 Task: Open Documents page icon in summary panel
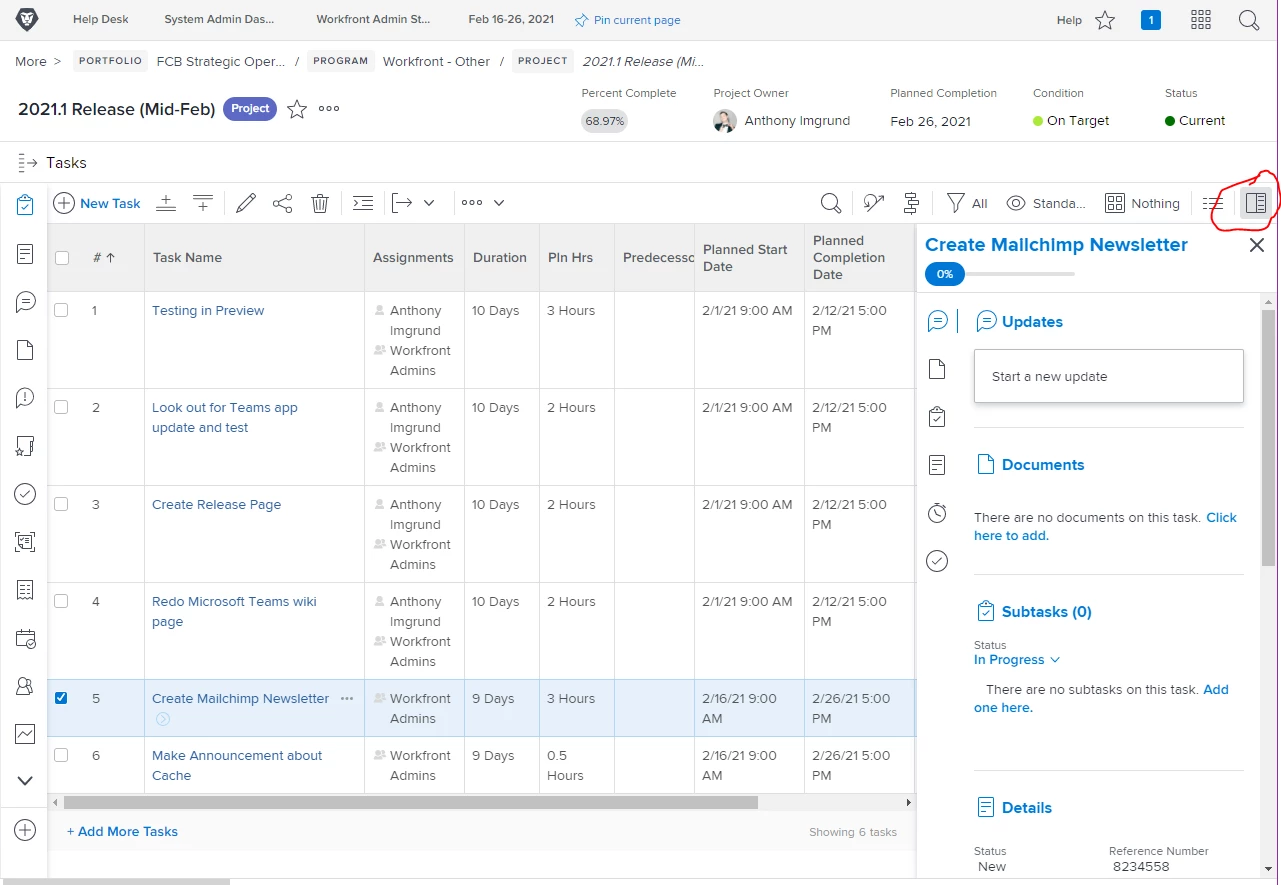(937, 369)
